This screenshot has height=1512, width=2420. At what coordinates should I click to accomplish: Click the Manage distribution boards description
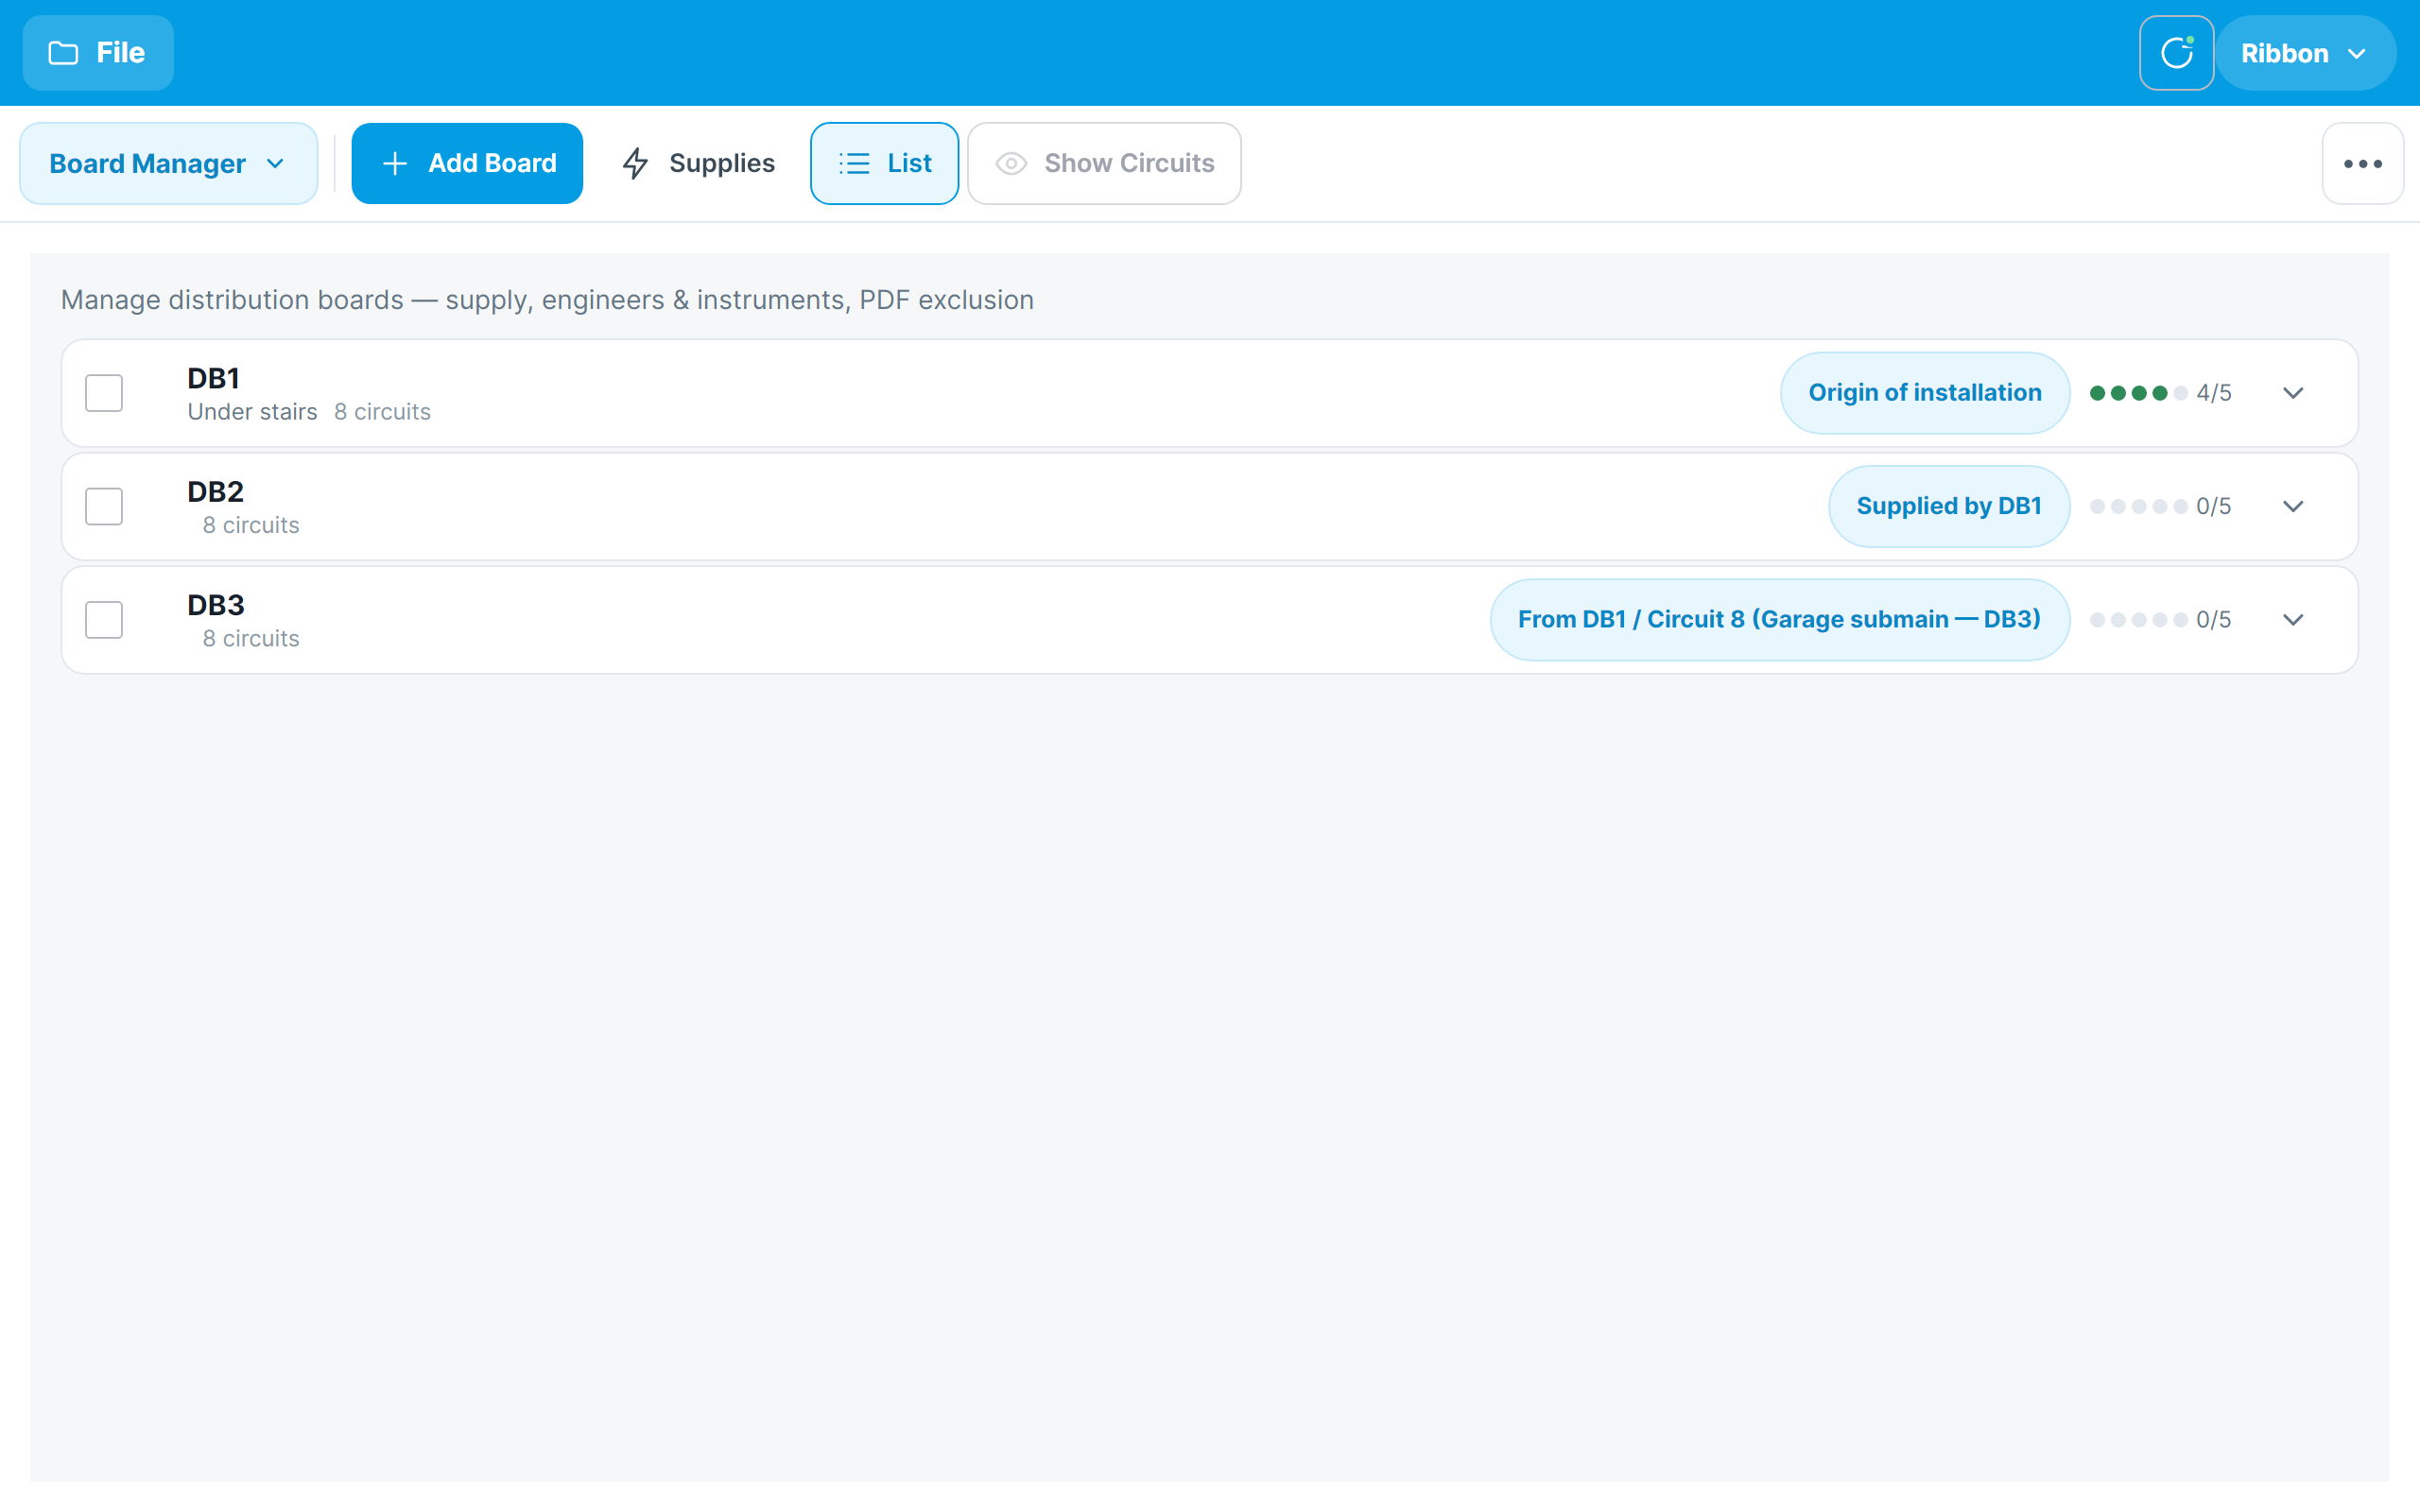[x=547, y=300]
